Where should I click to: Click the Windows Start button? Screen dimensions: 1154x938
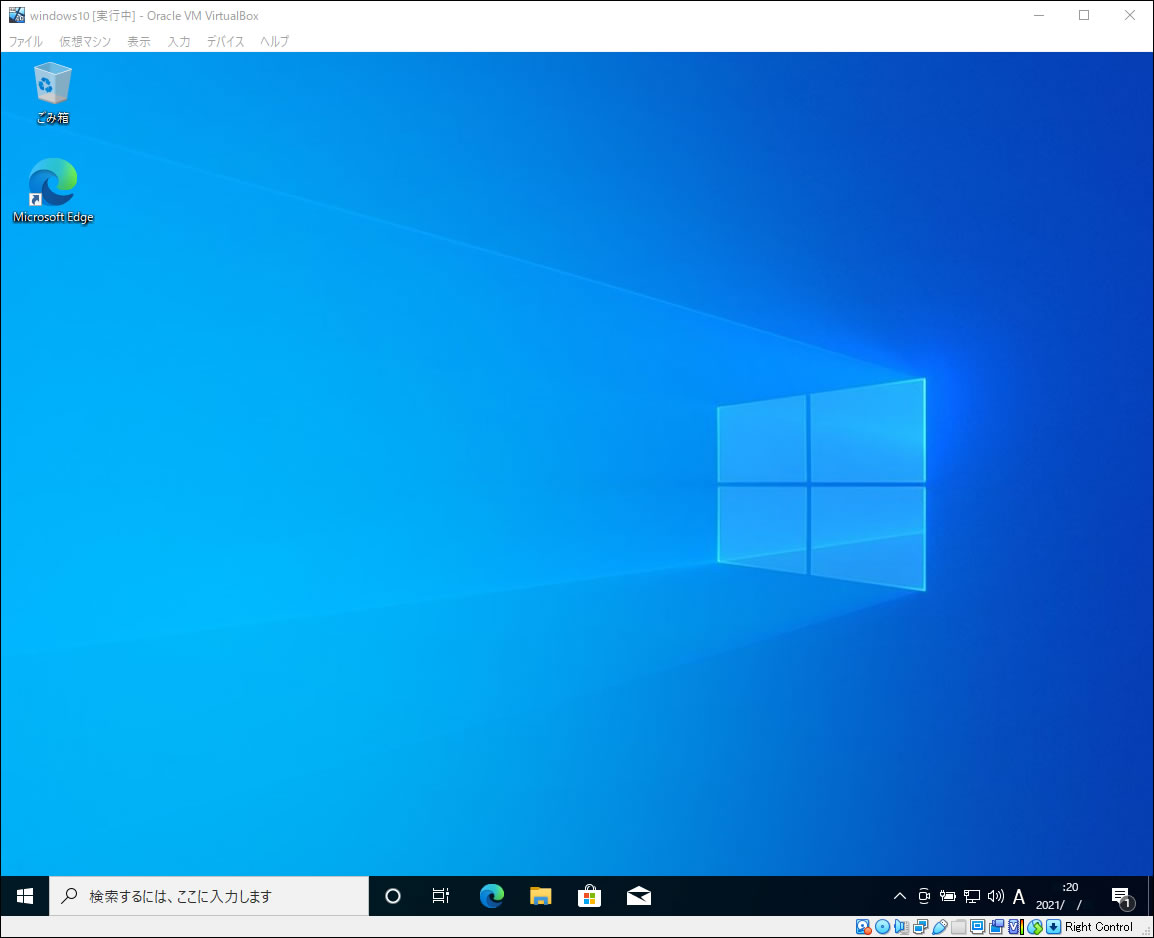[x=24, y=896]
